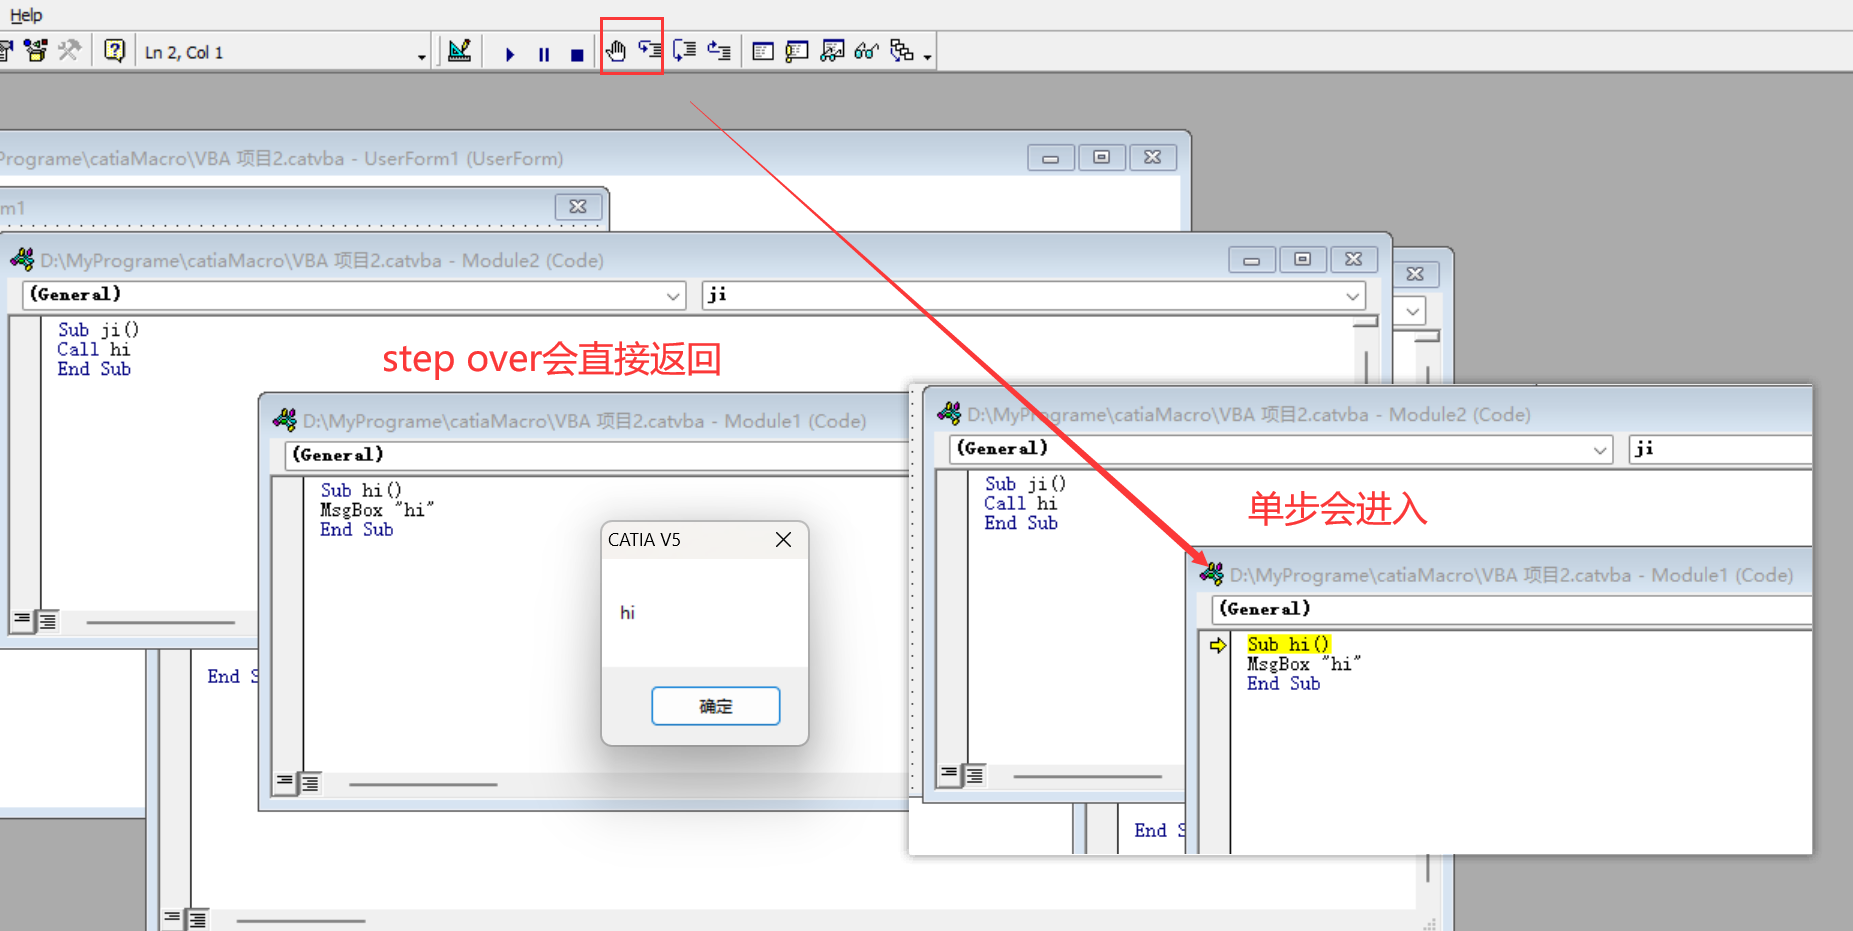Click 'Call hi' line in Module2 near '单步会进入'
Image resolution: width=1853 pixels, height=931 pixels.
click(x=1020, y=503)
